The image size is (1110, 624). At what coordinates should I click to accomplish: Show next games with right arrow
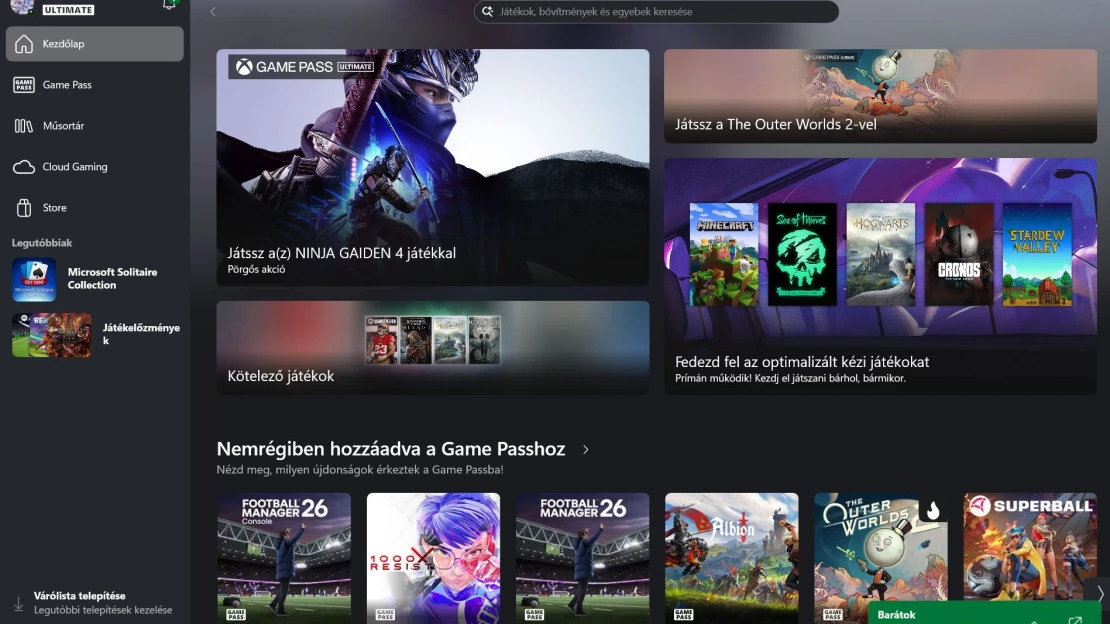[1099, 592]
